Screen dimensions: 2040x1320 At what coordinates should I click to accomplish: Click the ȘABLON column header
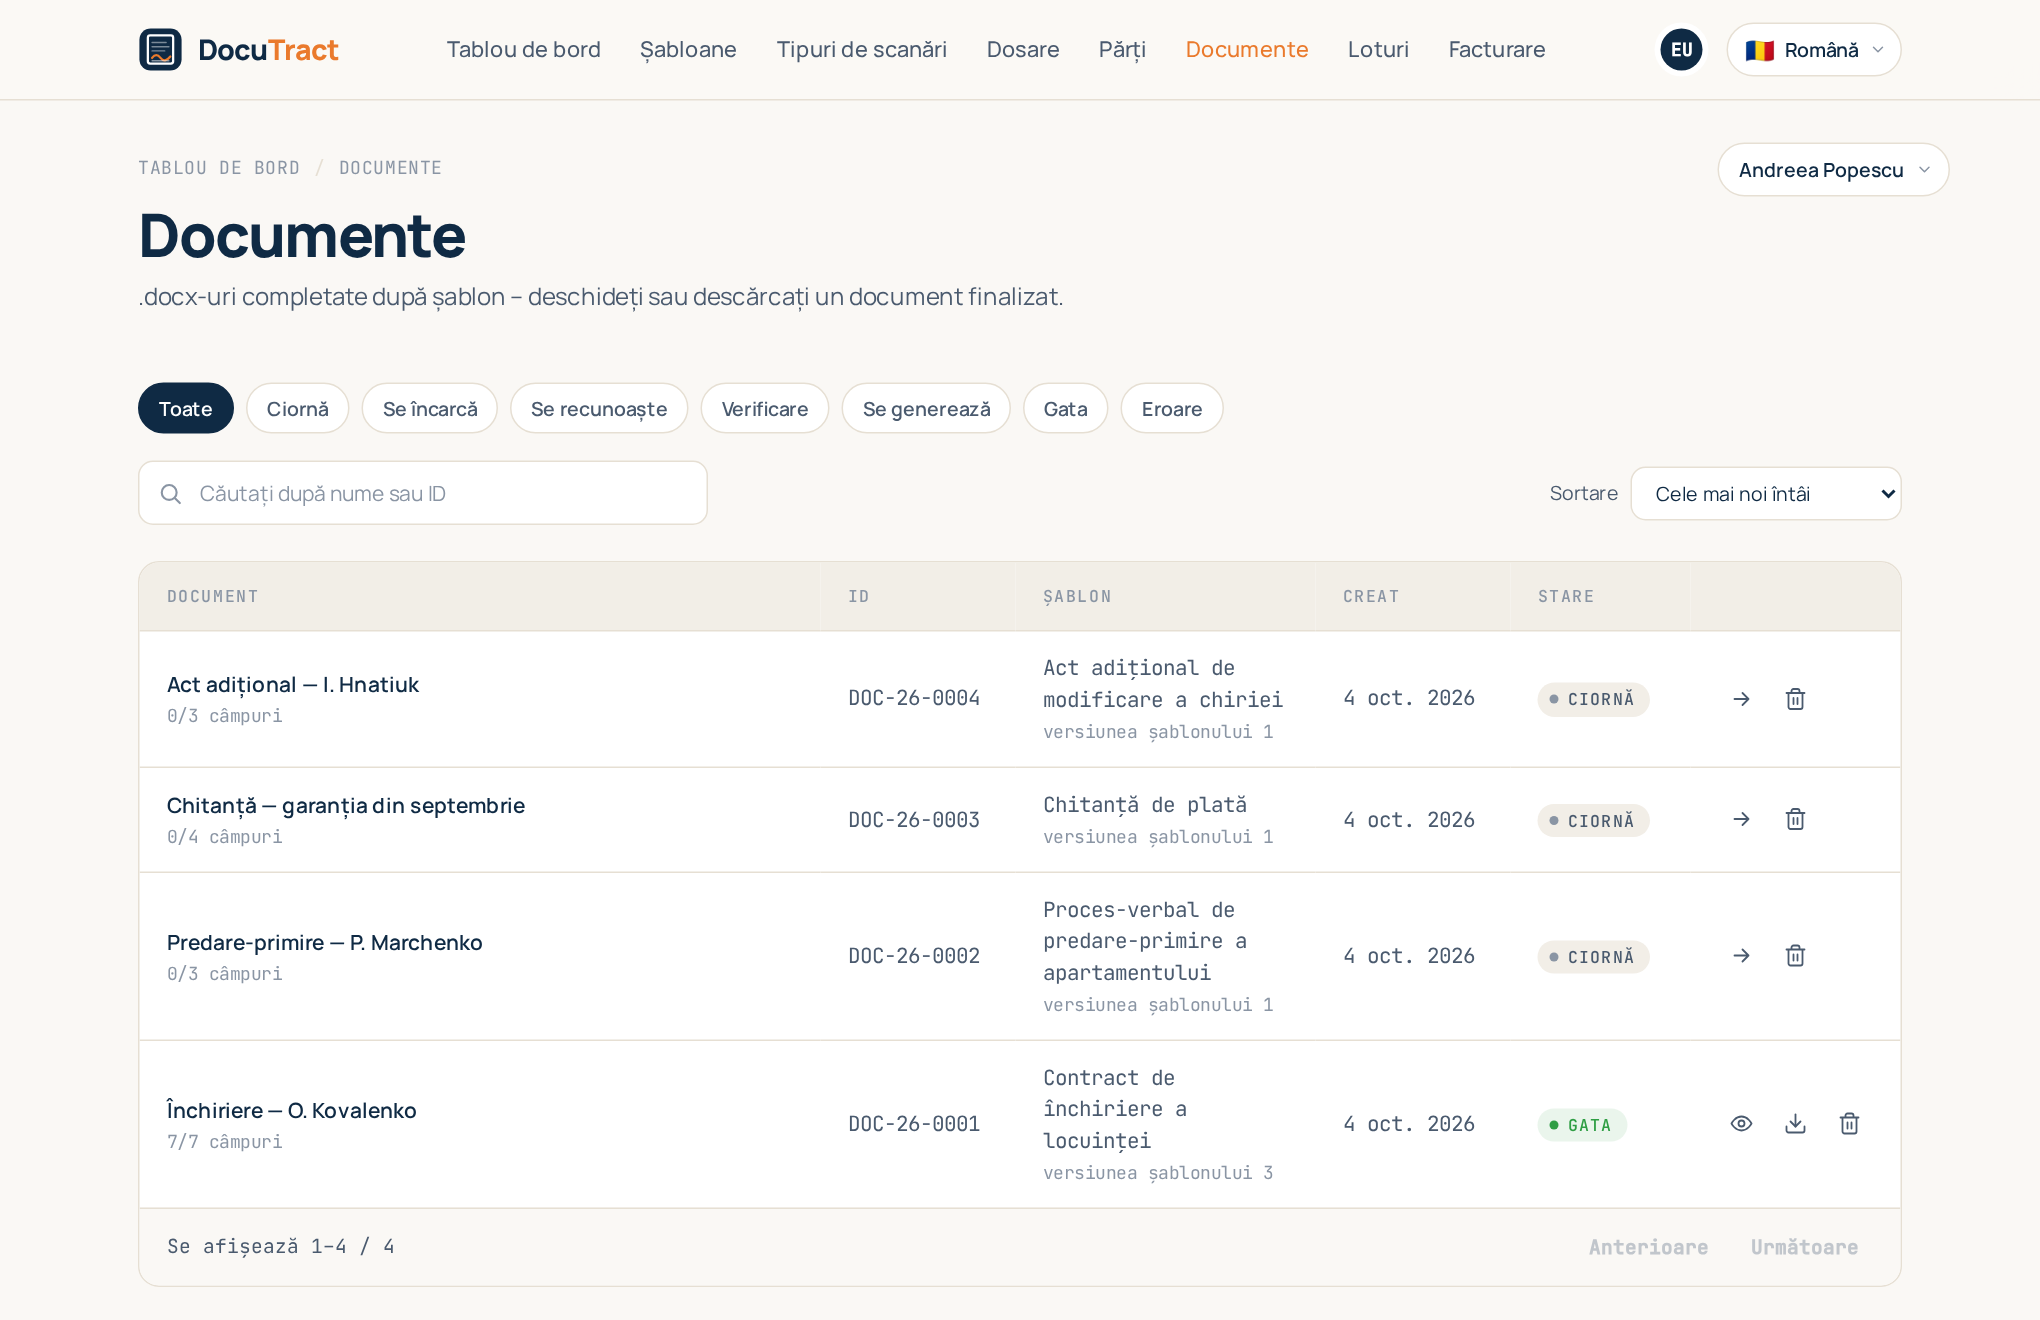tap(1077, 597)
